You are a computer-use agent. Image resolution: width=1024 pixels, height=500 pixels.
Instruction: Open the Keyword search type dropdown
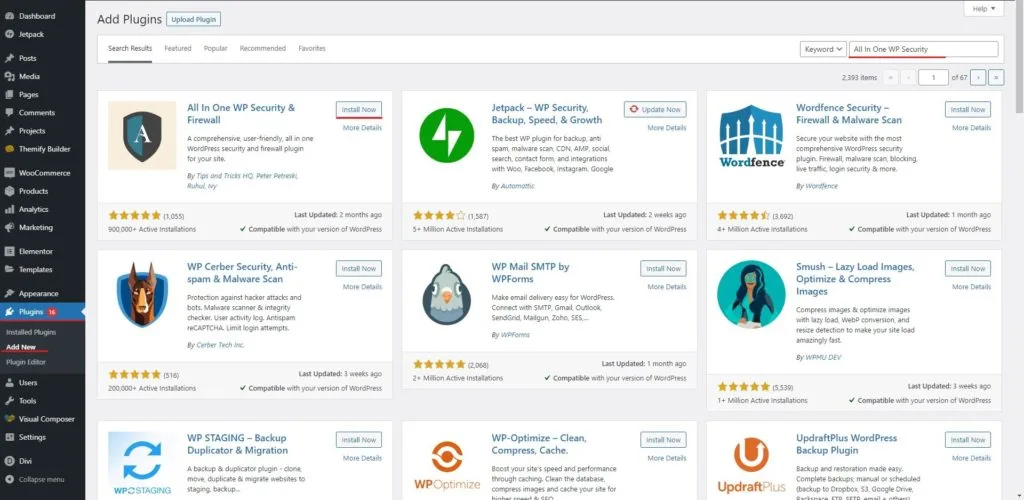[823, 49]
